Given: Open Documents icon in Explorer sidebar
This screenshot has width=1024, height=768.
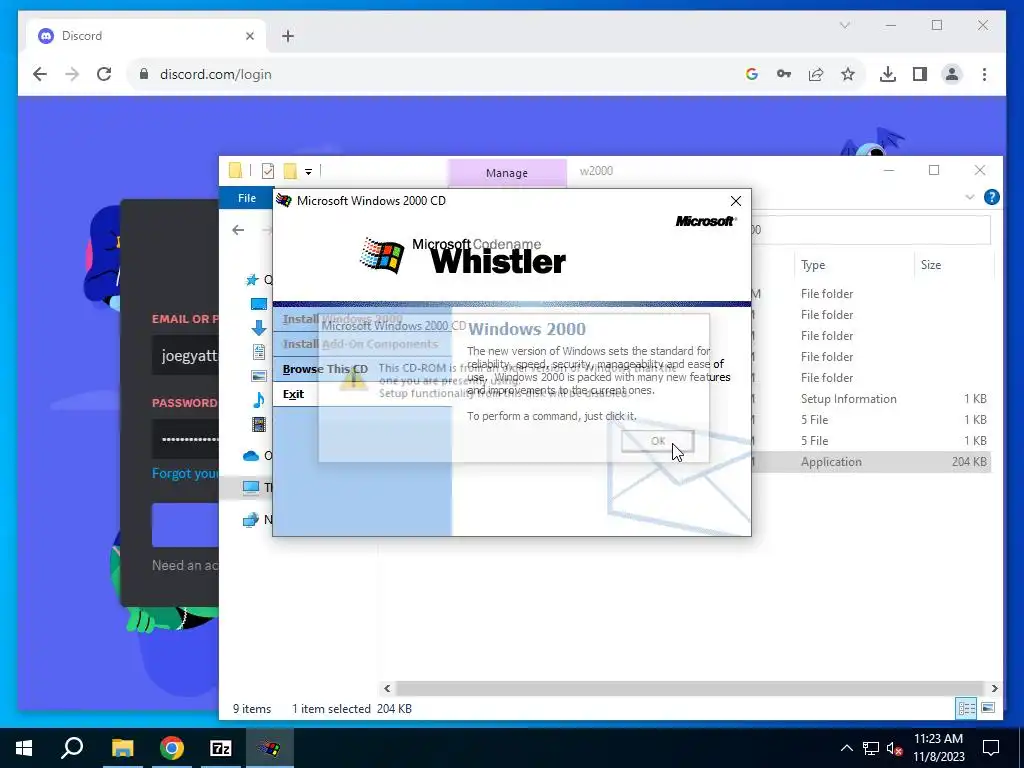Looking at the screenshot, I should click(259, 352).
